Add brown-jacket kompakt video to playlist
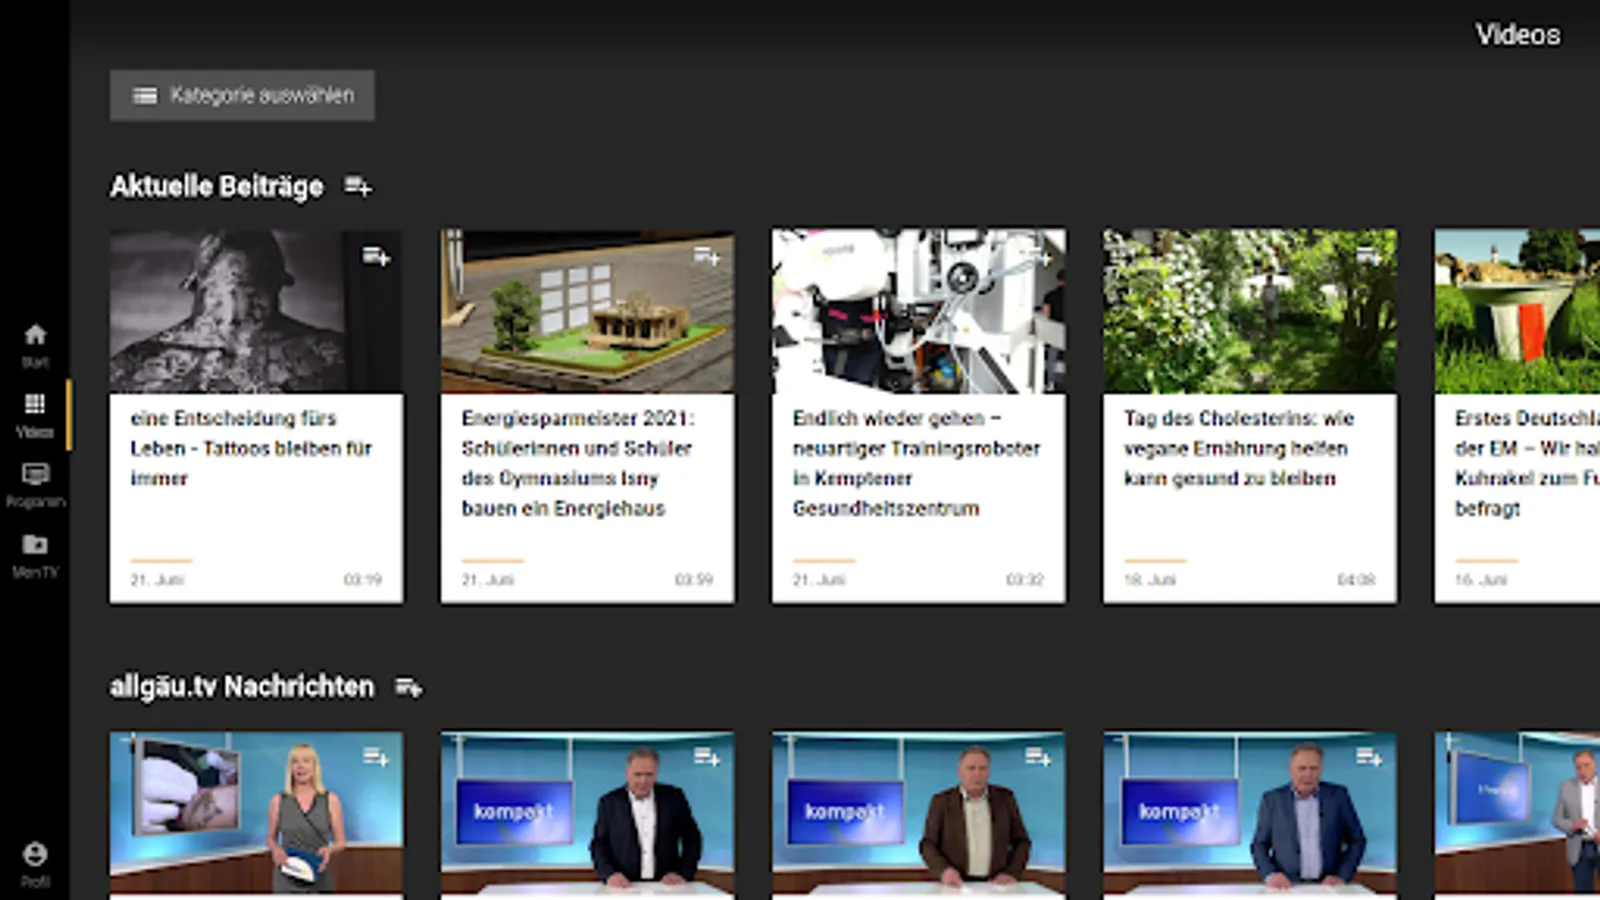 (x=1038, y=757)
